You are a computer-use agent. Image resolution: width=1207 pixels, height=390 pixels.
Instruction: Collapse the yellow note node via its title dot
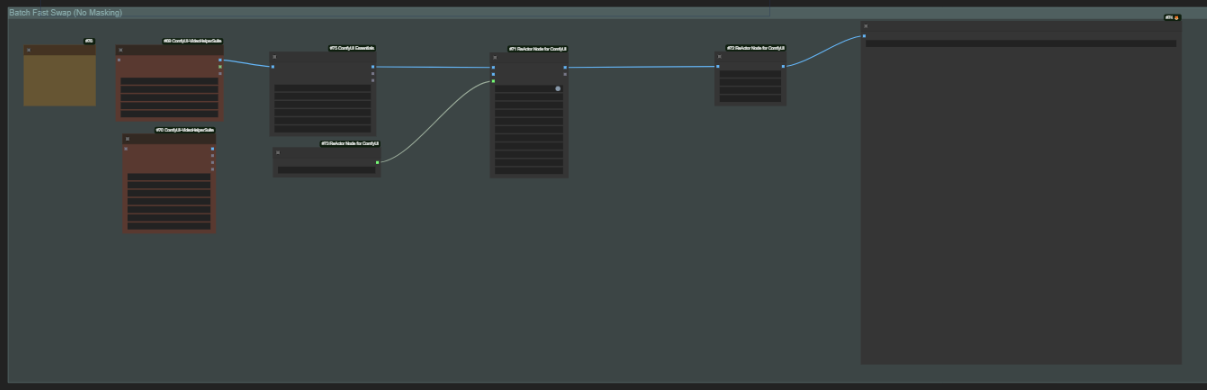[29, 50]
